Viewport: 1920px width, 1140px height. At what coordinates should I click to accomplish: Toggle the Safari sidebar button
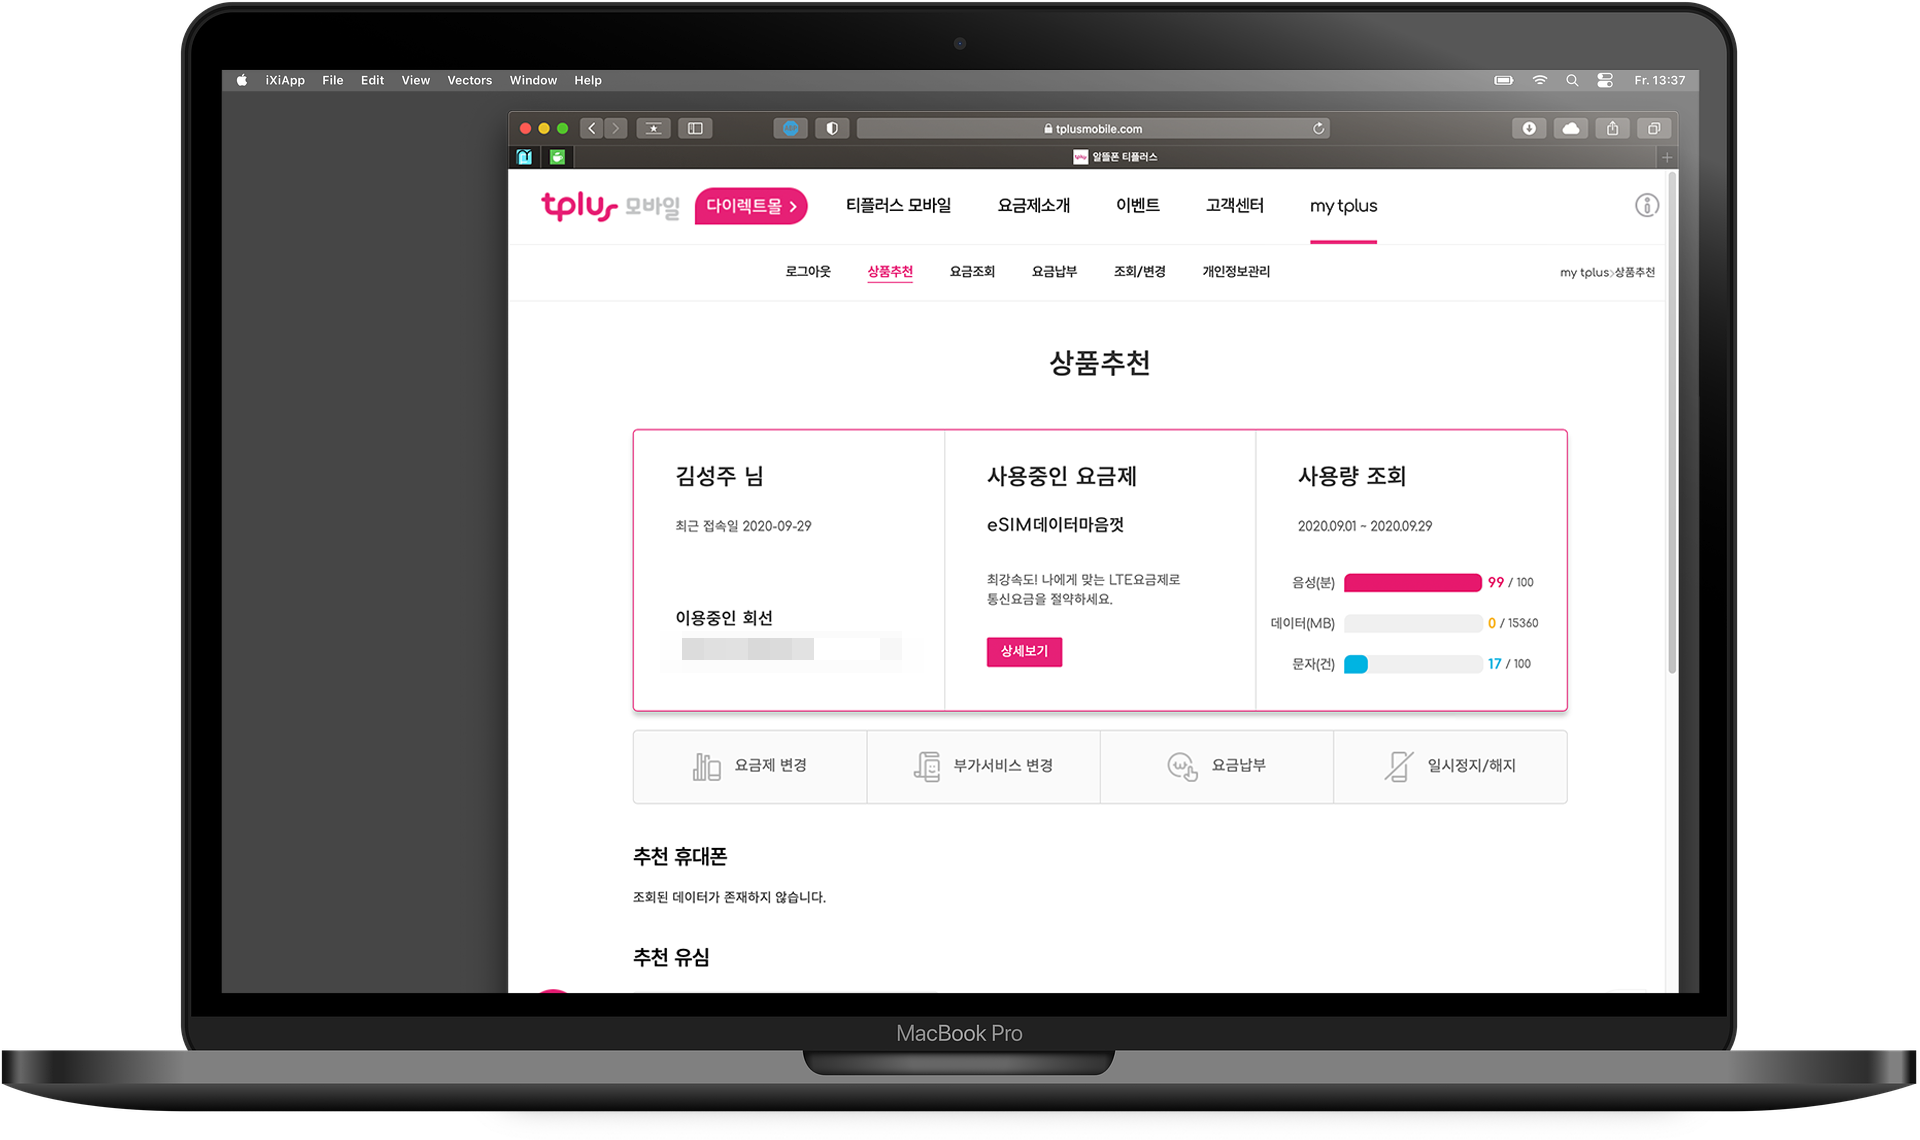point(695,128)
